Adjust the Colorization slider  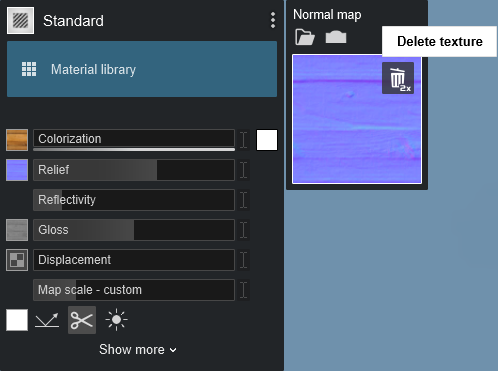134,140
